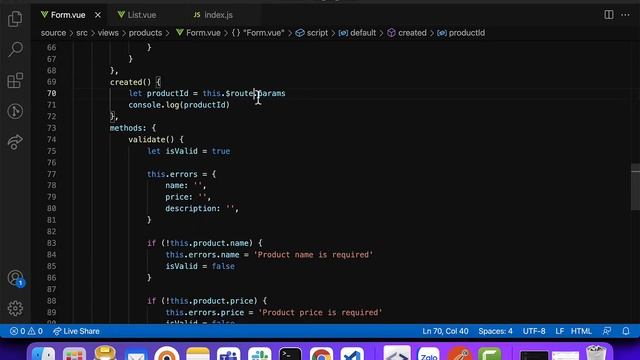The height and width of the screenshot is (360, 640).
Task: Open the Source Control view icon
Action: point(15,111)
